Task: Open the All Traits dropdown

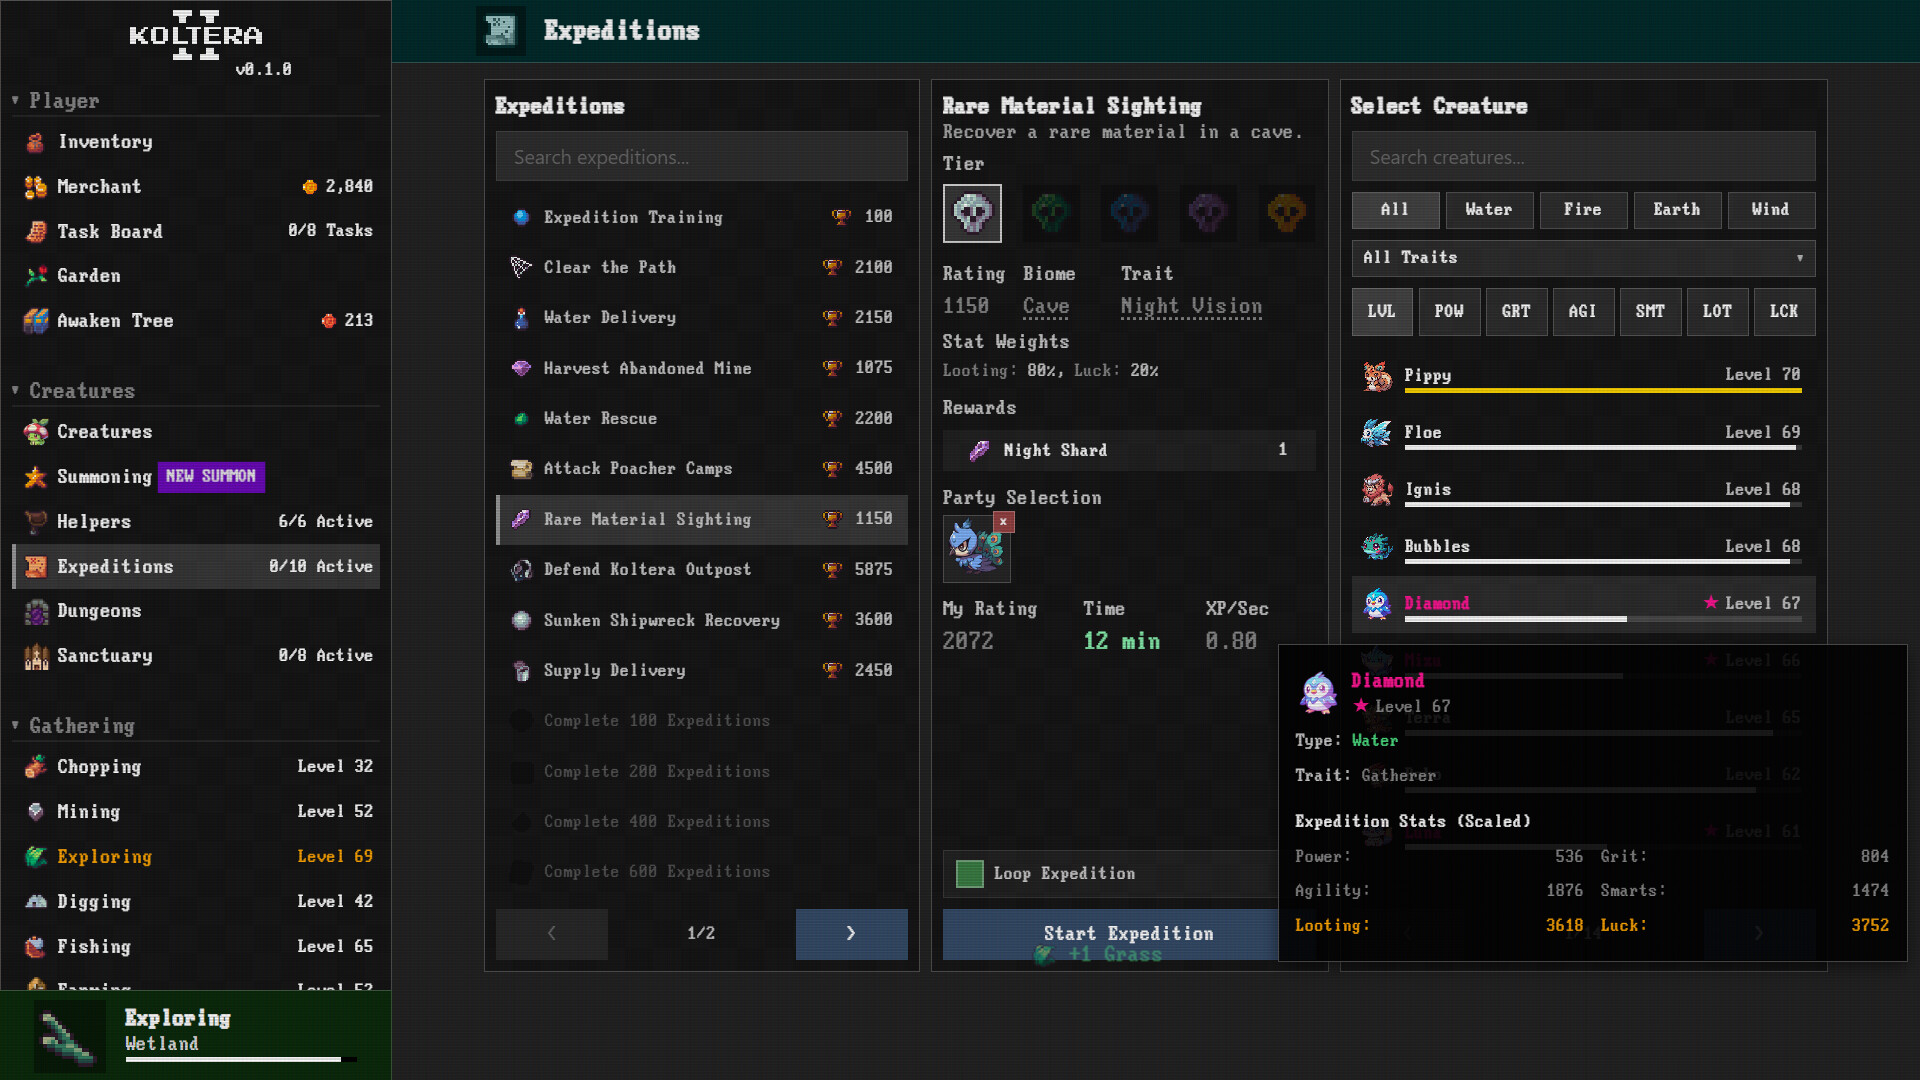Action: coord(1583,258)
